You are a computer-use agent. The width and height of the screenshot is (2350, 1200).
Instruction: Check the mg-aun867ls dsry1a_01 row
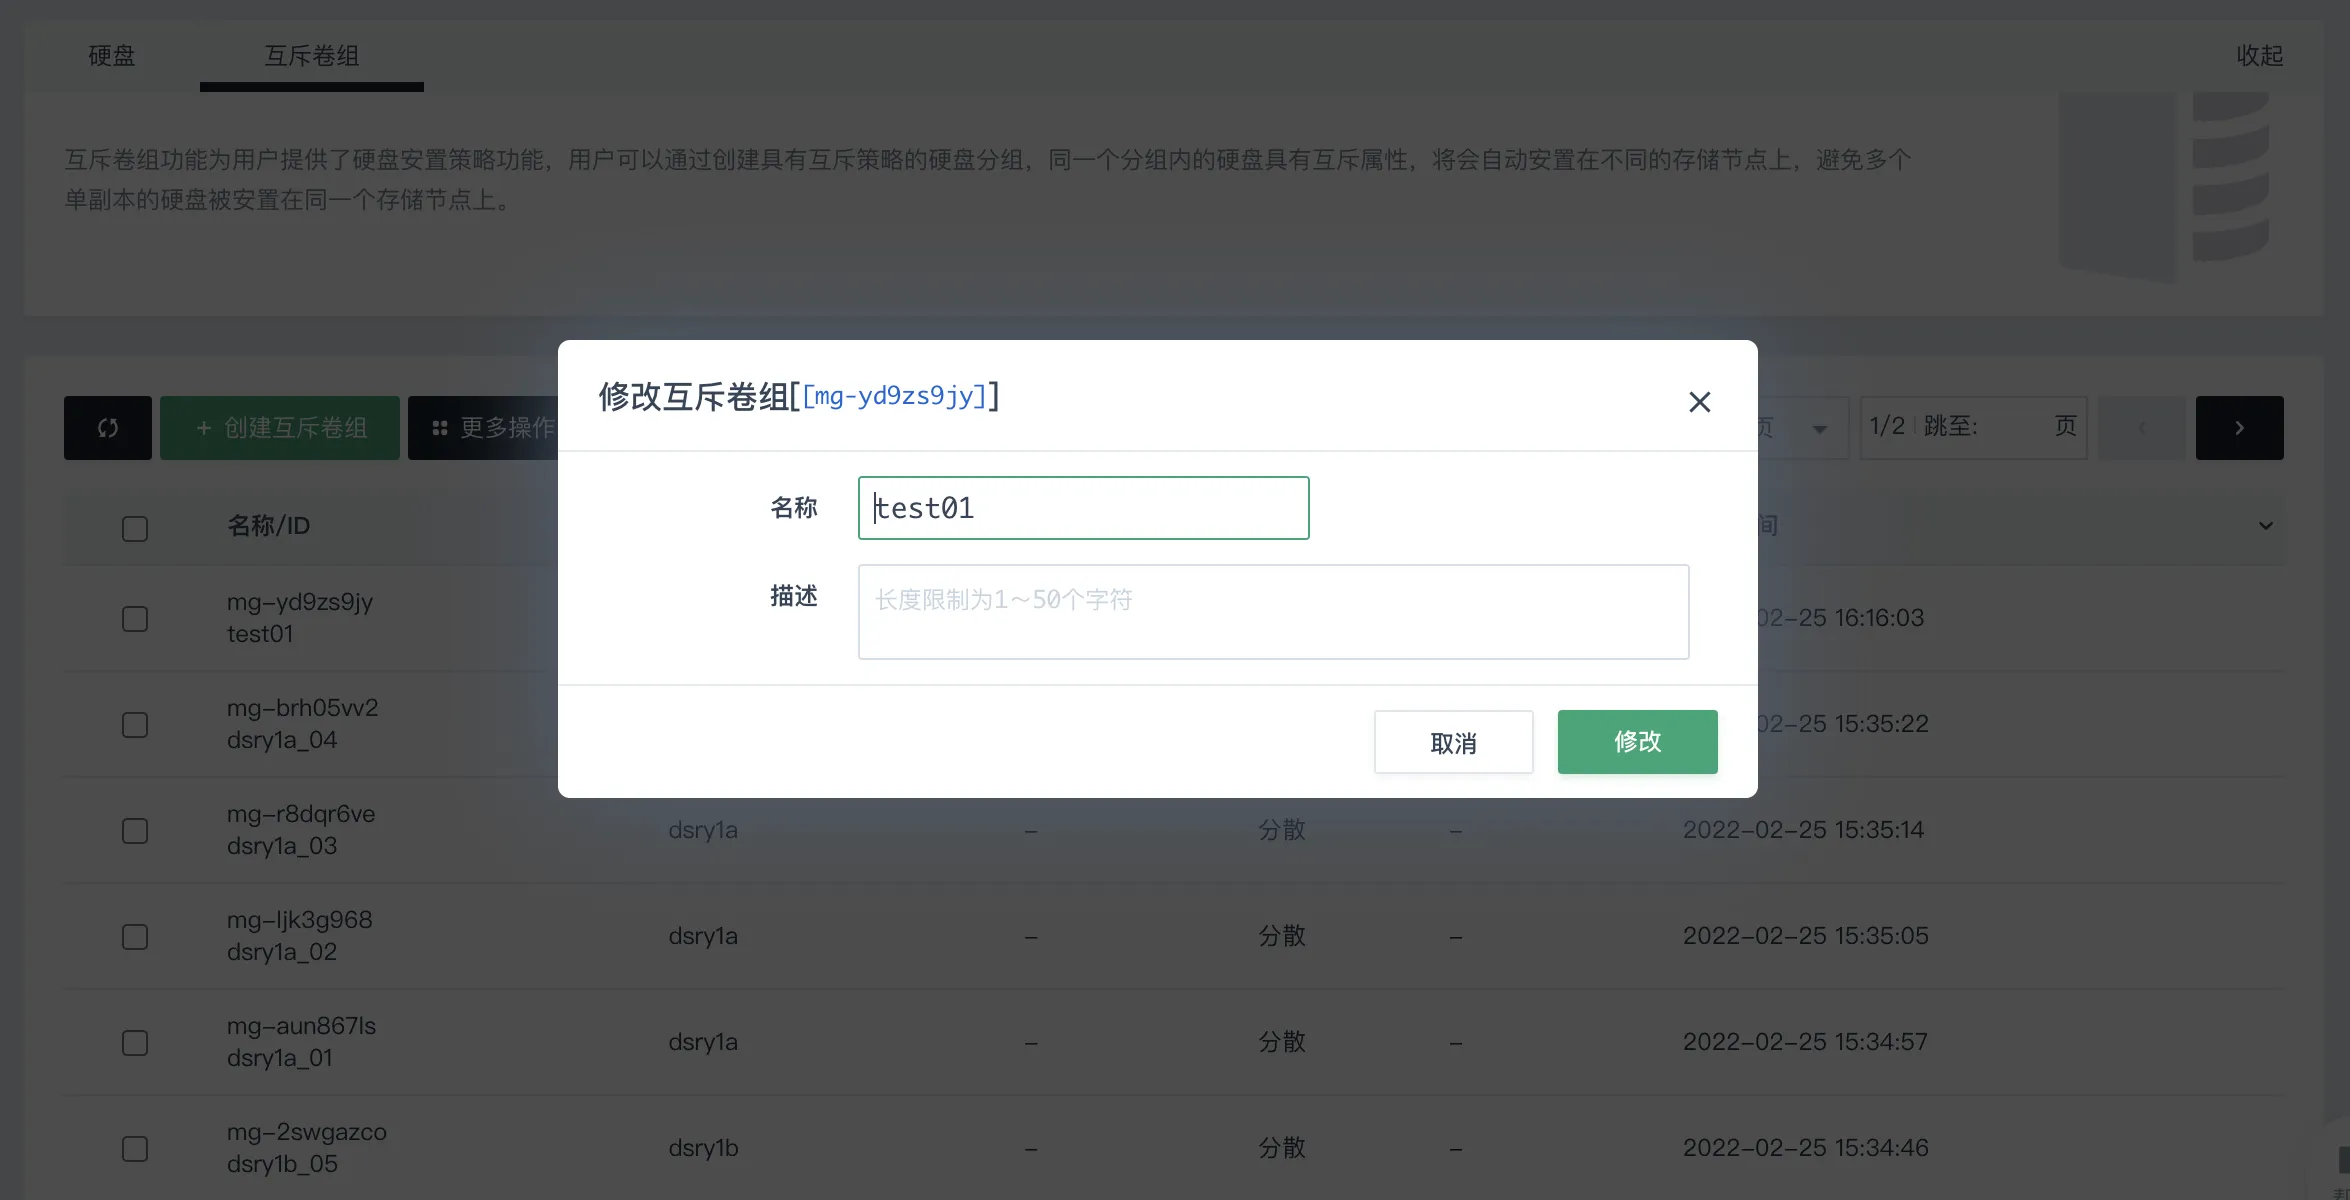tap(135, 1042)
